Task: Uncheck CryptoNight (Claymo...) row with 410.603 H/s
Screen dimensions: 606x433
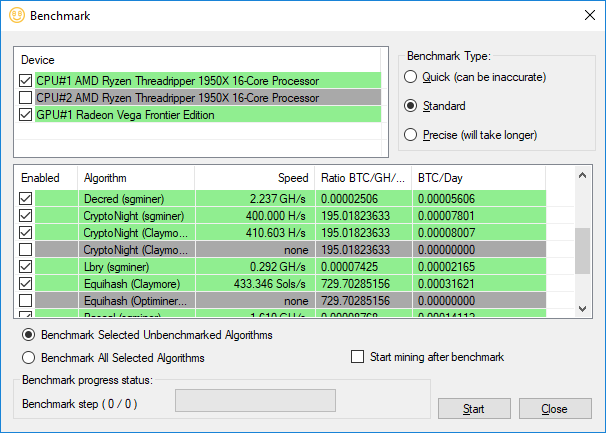Action: pos(26,232)
